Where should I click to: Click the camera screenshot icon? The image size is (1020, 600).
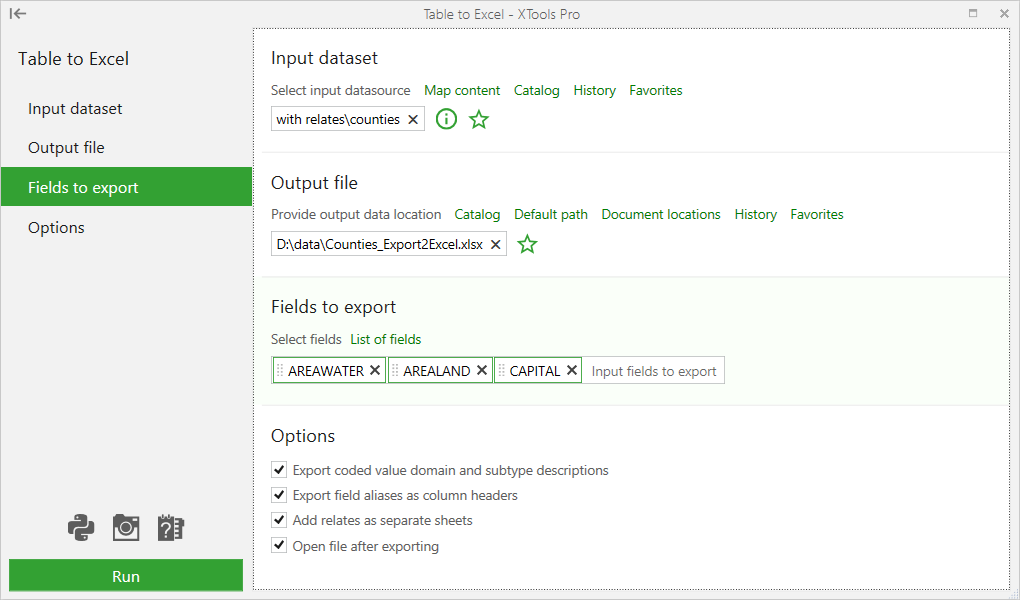[x=126, y=527]
